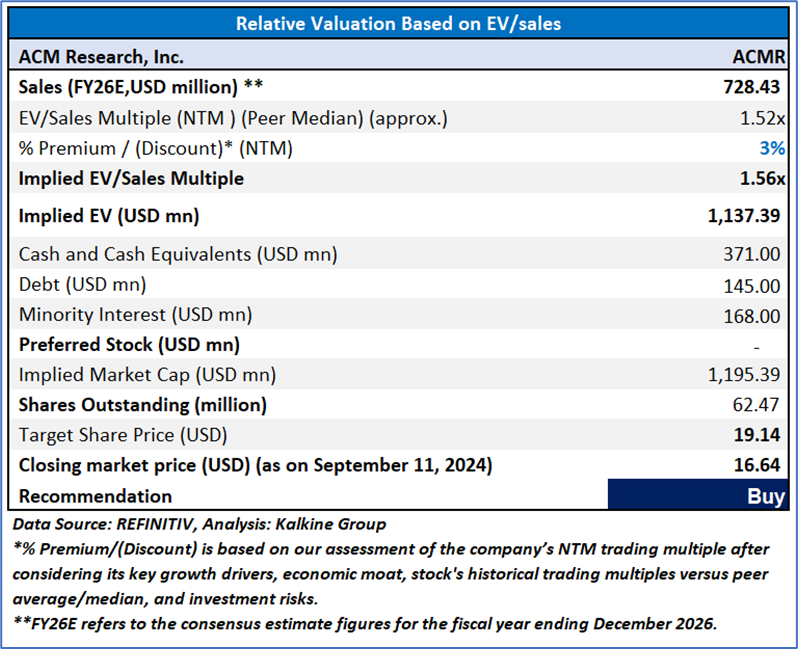Select the 'Implied Market Cap (USD mn)' label

pyautogui.click(x=148, y=375)
